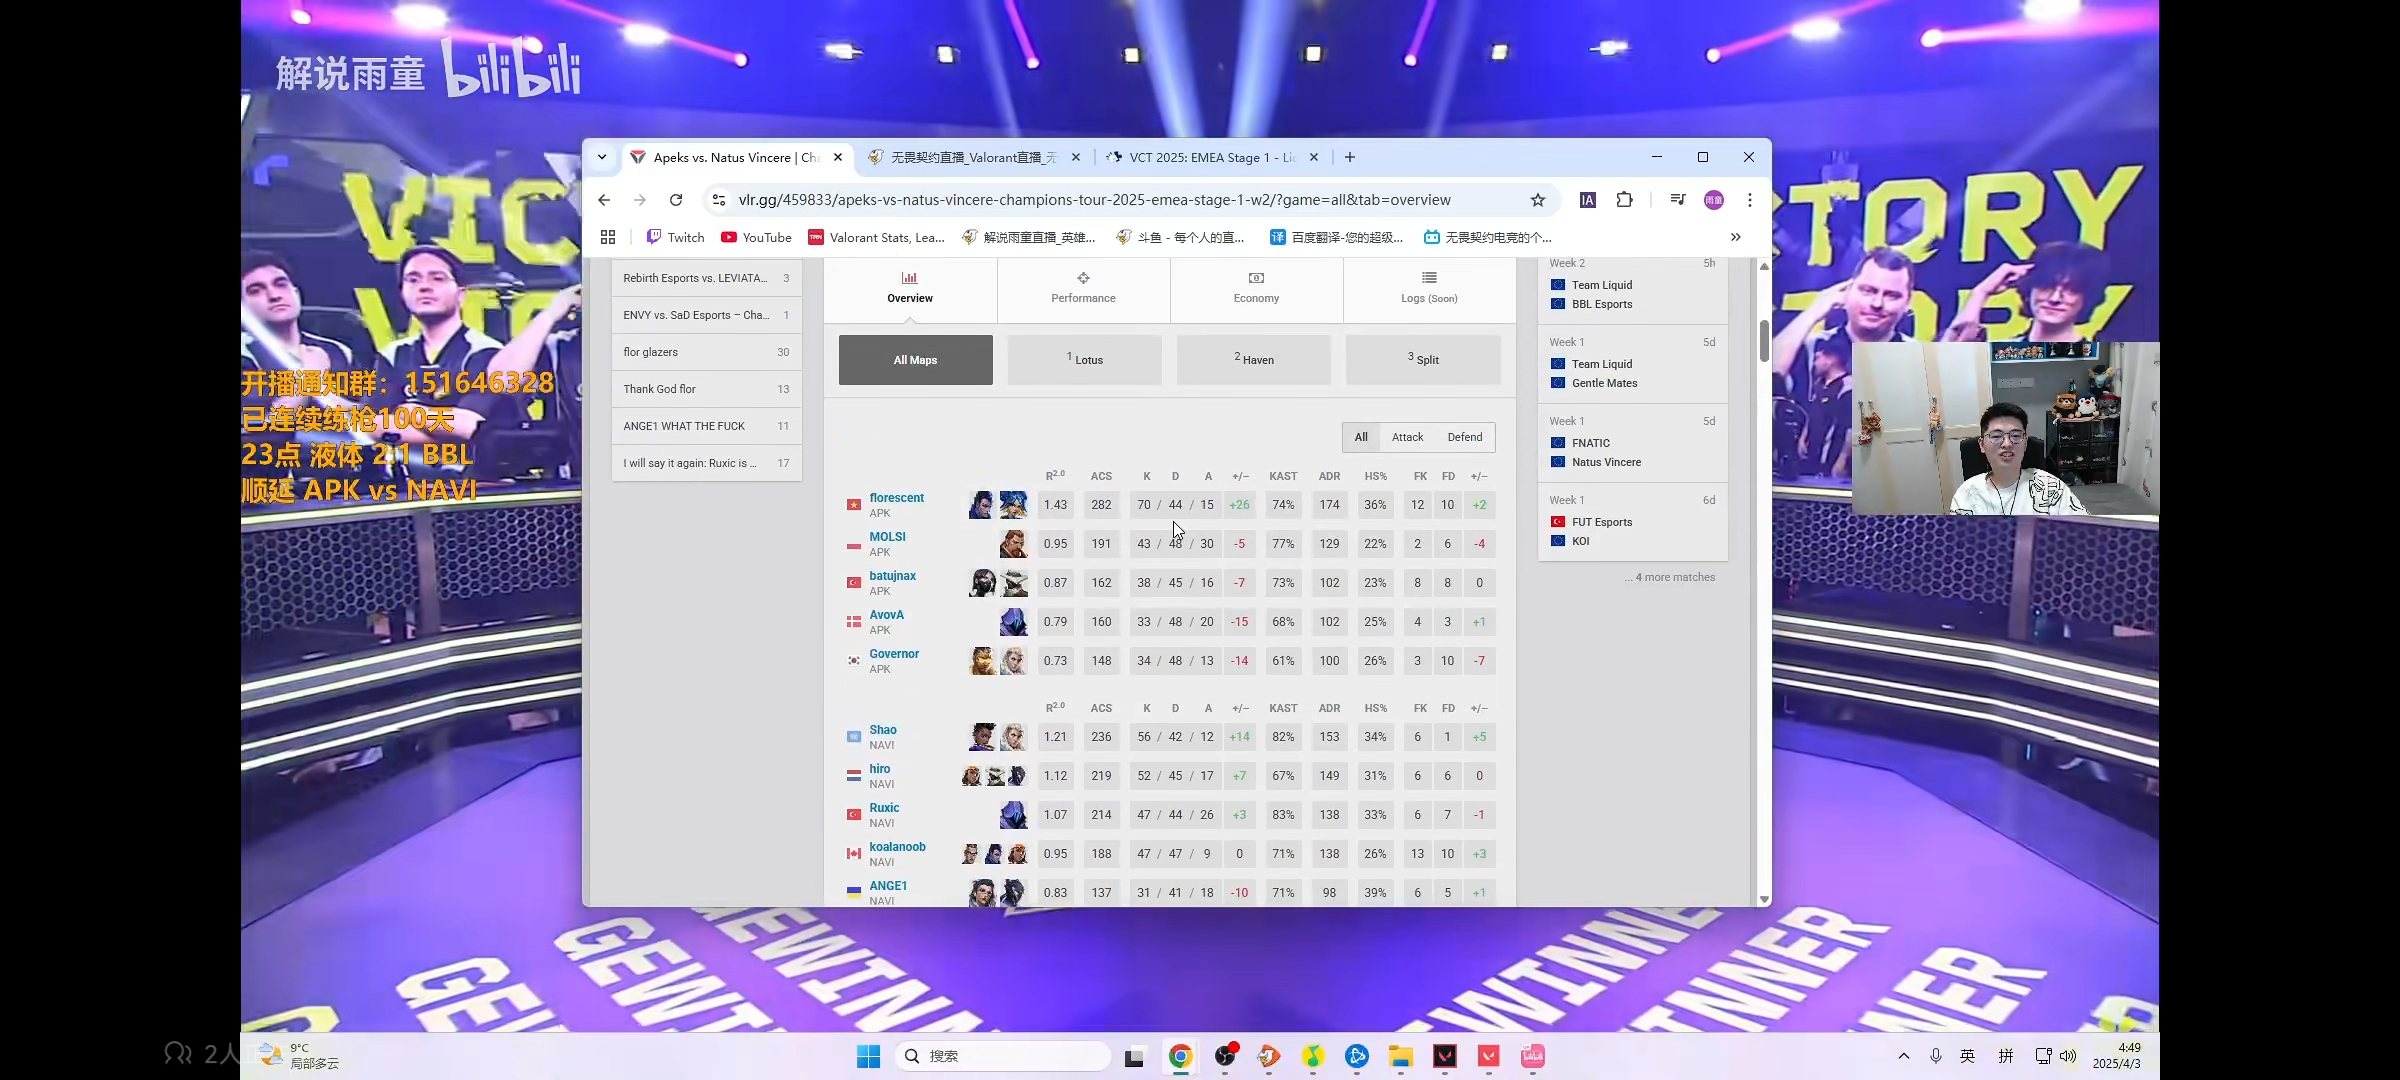Open Governor's player profile
Screen dimensions: 2400x1080
(x=894, y=654)
